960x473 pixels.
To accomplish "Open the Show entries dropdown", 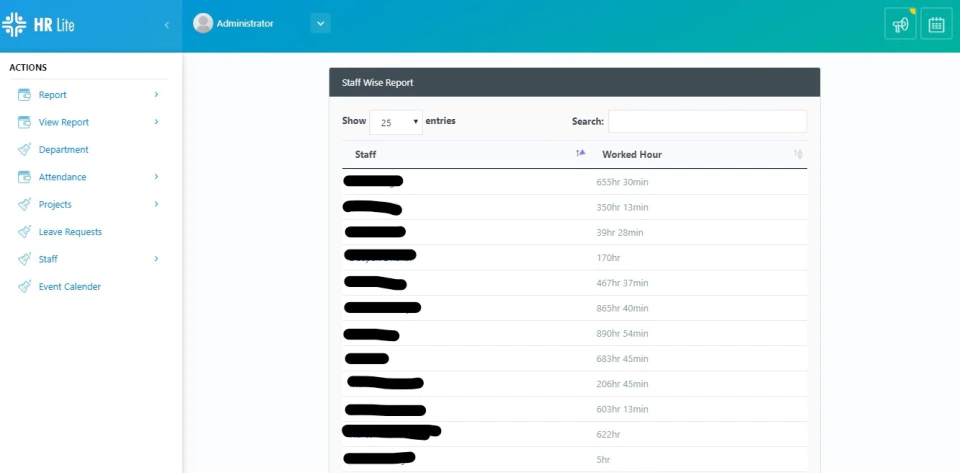I will 396,122.
